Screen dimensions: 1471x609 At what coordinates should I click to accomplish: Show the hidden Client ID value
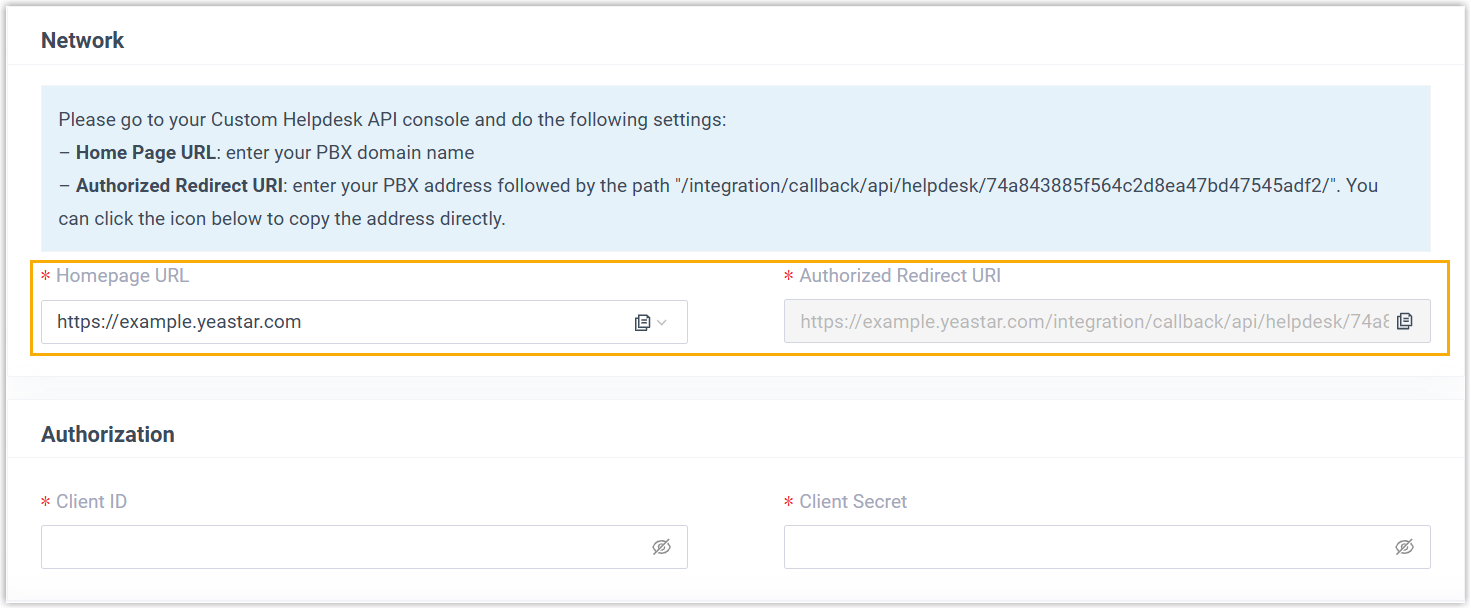(x=661, y=547)
